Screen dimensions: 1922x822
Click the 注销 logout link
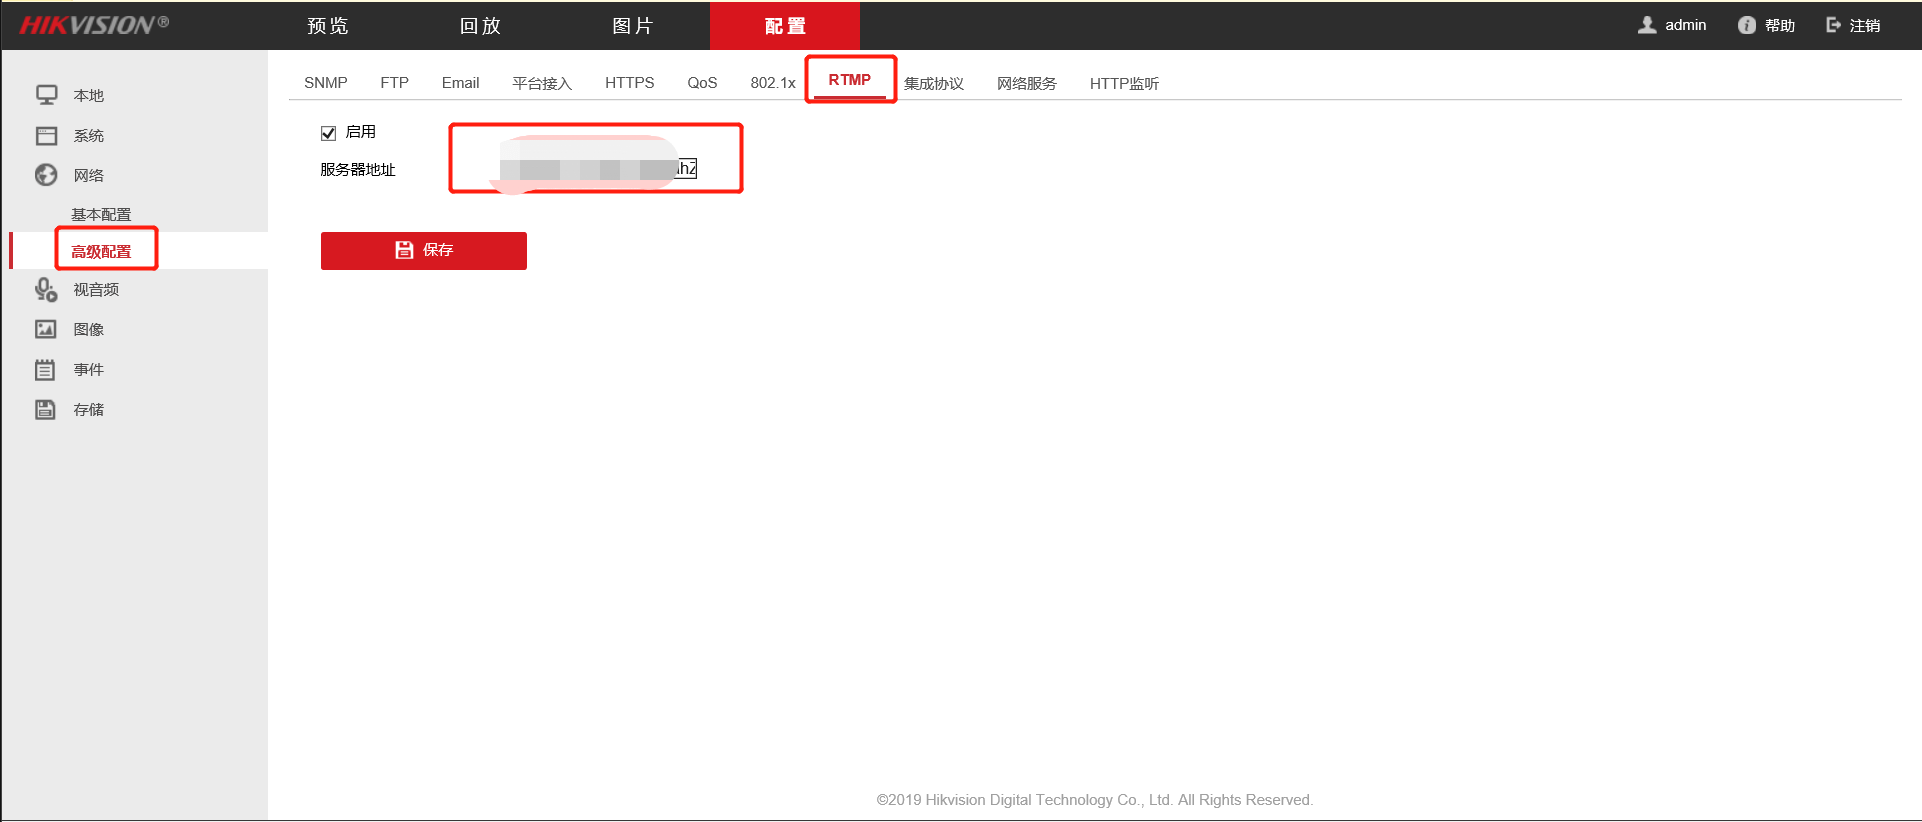(1865, 25)
